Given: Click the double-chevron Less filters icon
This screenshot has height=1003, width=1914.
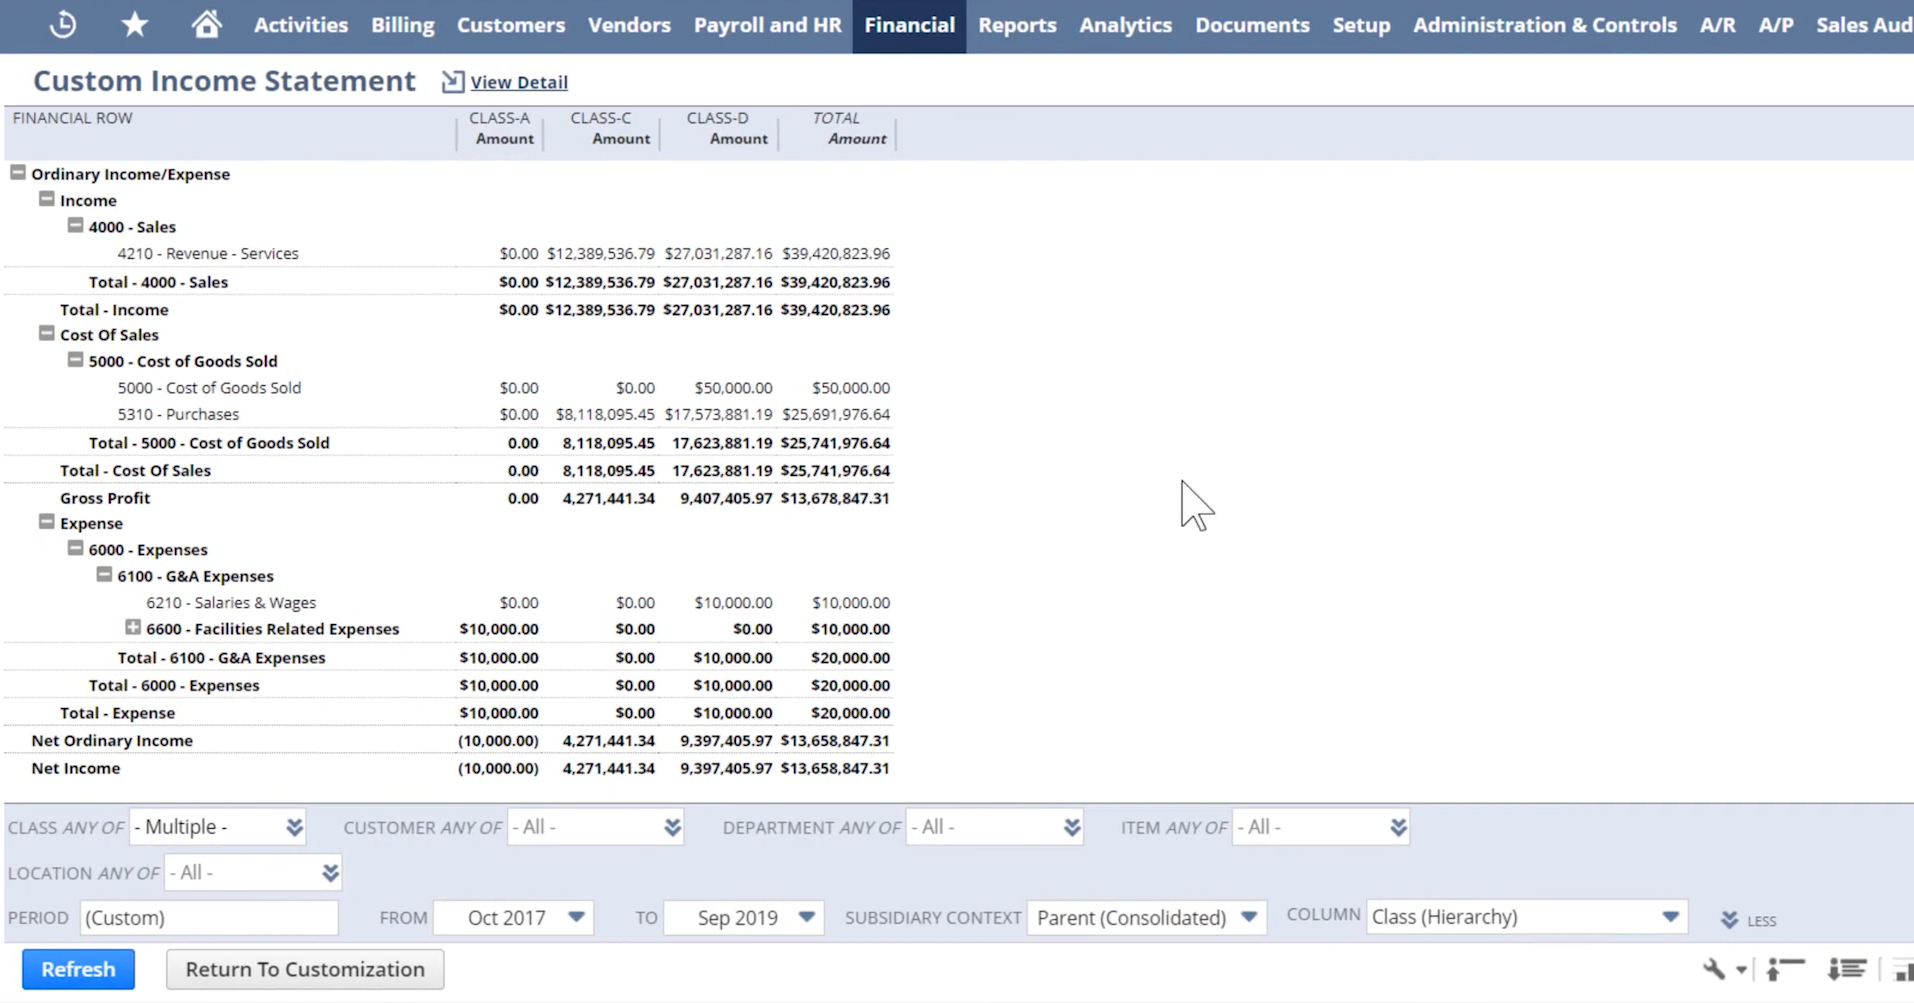Looking at the screenshot, I should 1729,920.
